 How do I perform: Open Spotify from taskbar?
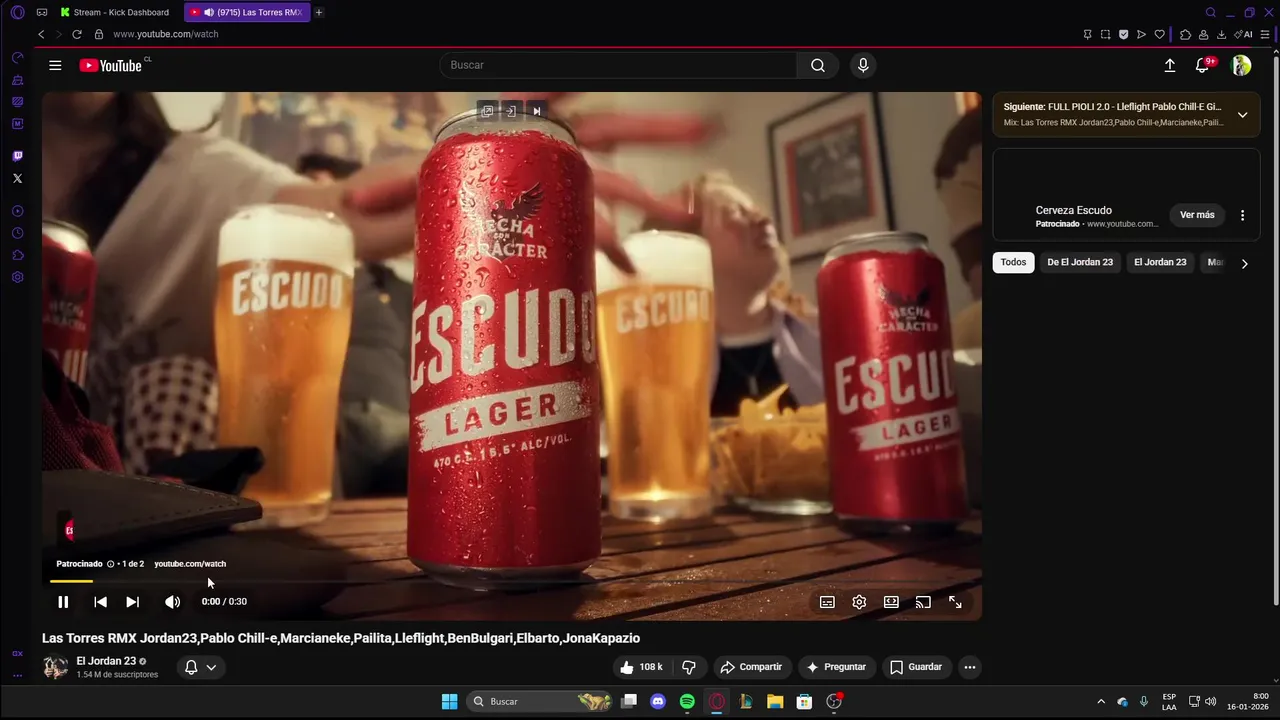click(687, 702)
